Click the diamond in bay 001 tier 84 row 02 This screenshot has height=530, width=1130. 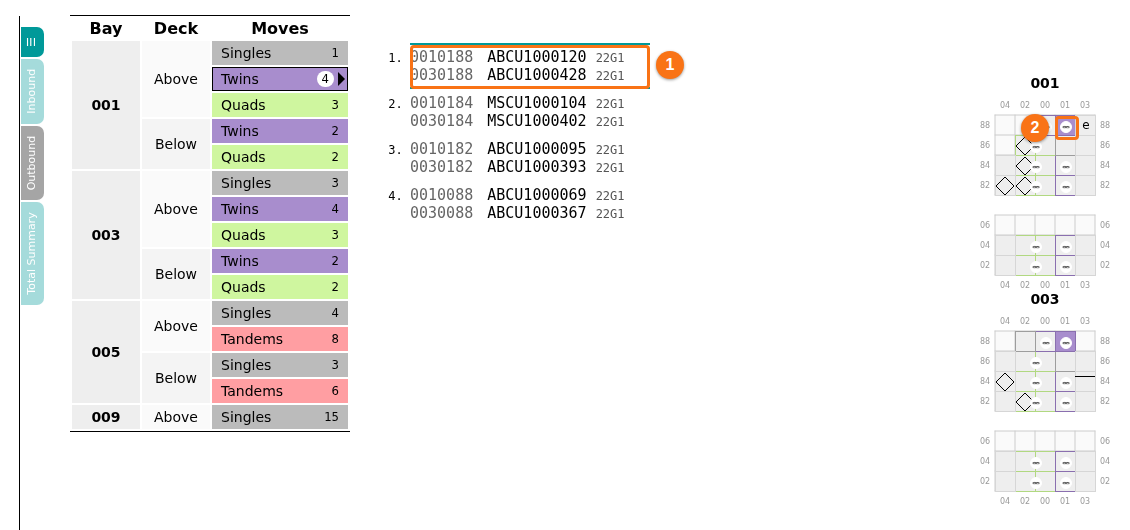(1024, 166)
